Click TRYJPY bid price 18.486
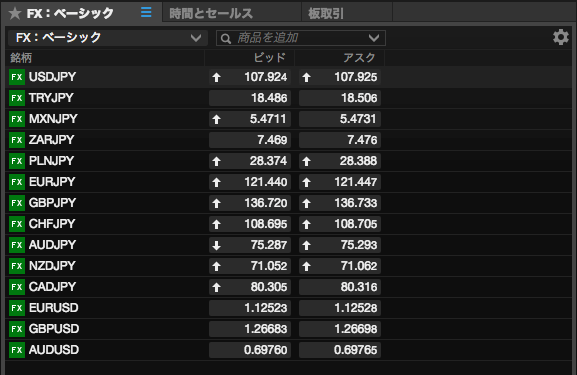 pos(250,98)
